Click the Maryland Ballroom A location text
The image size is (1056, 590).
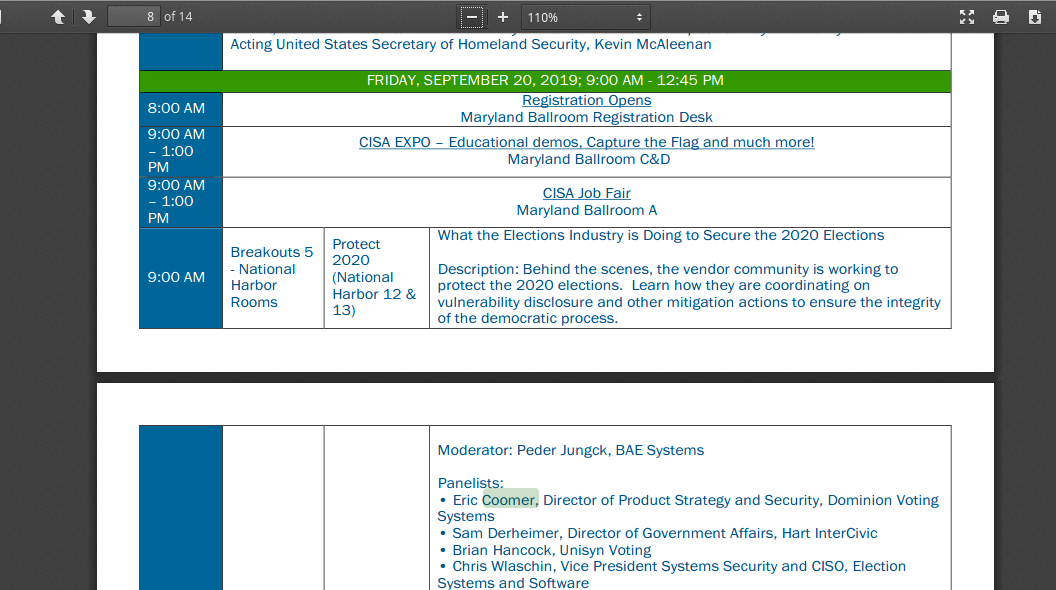[x=587, y=210]
